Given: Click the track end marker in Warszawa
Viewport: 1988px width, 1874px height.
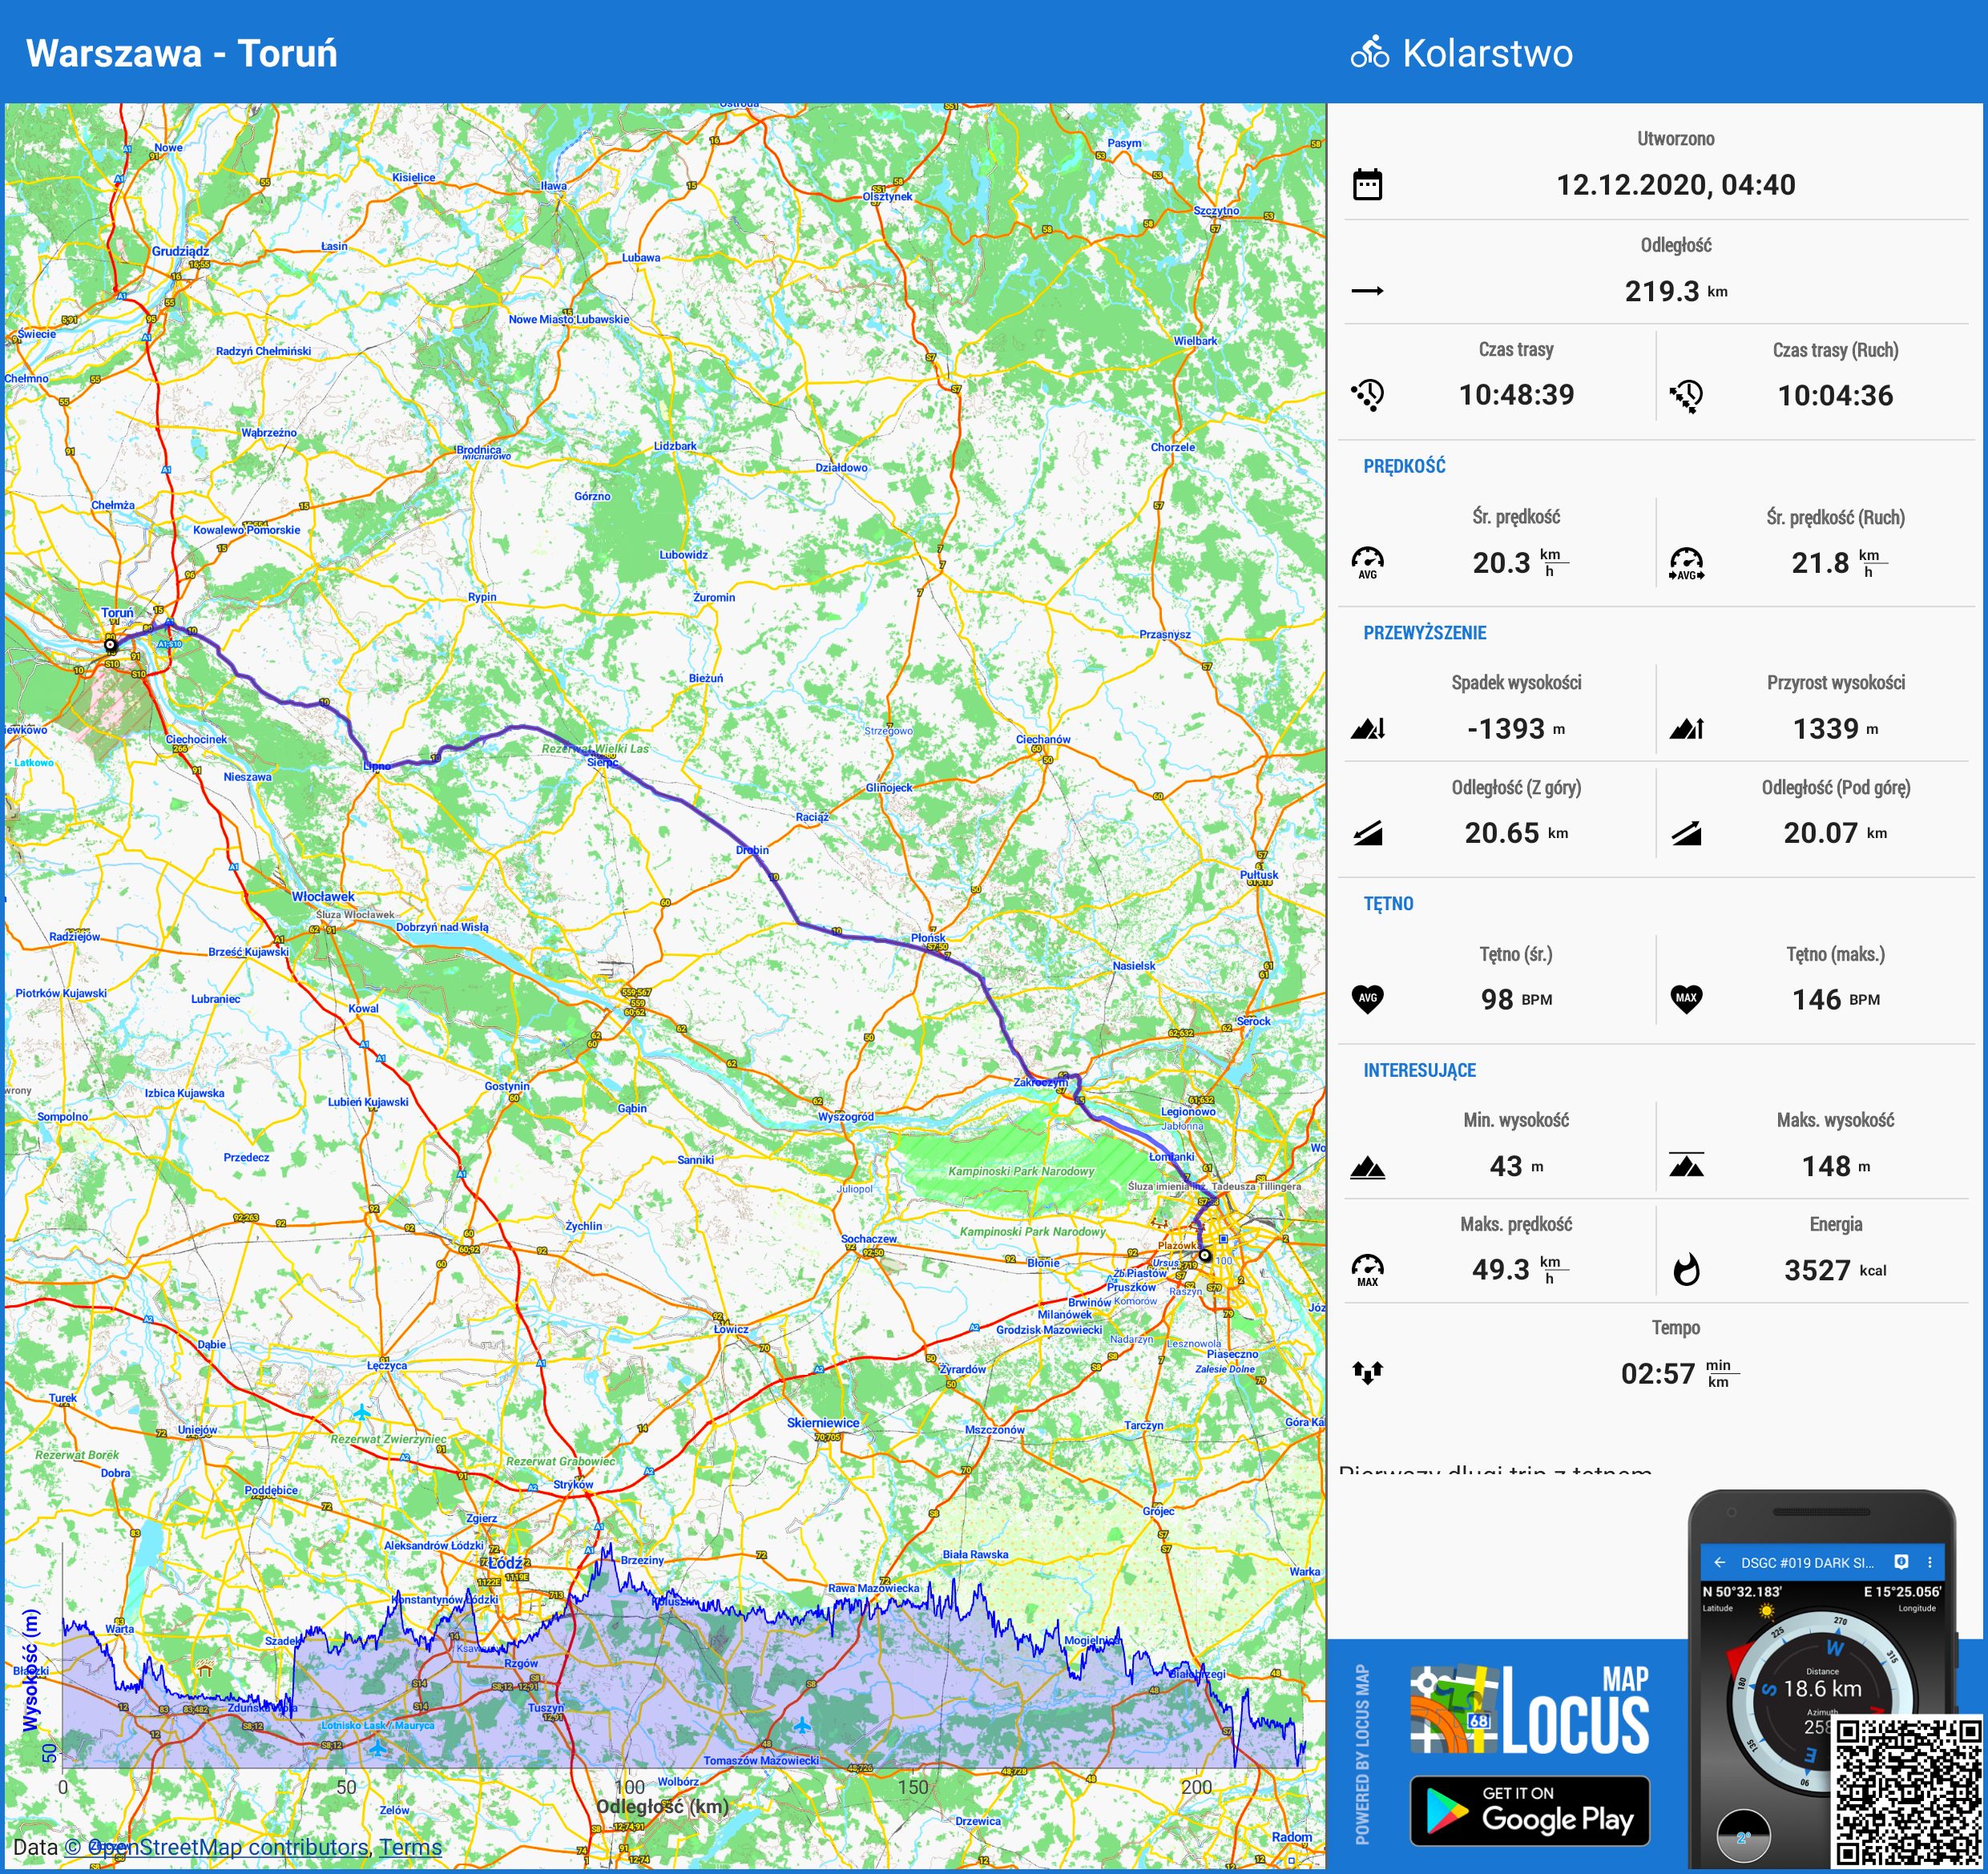Looking at the screenshot, I should coord(1205,1255).
